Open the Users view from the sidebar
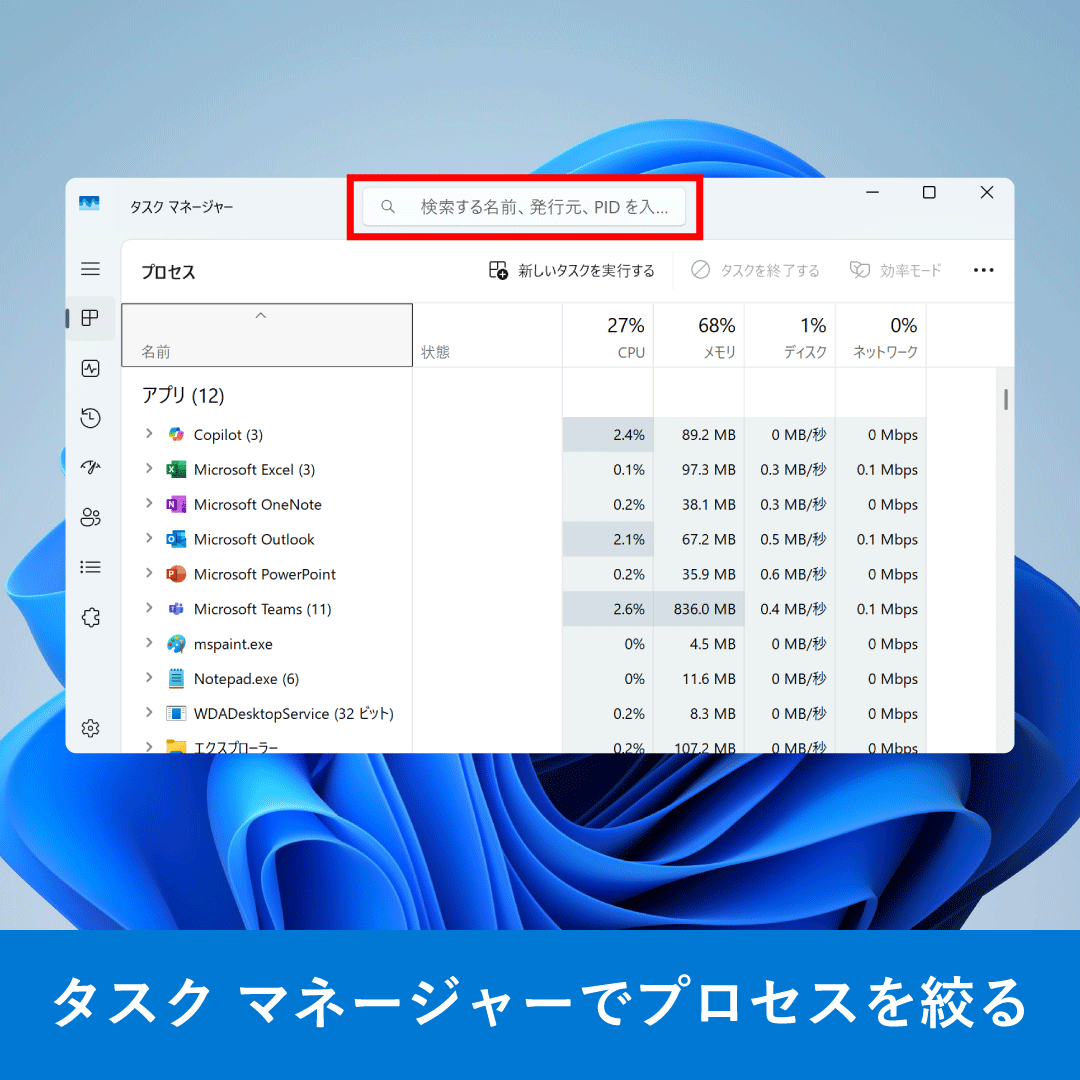Image resolution: width=1080 pixels, height=1080 pixels. (x=91, y=517)
